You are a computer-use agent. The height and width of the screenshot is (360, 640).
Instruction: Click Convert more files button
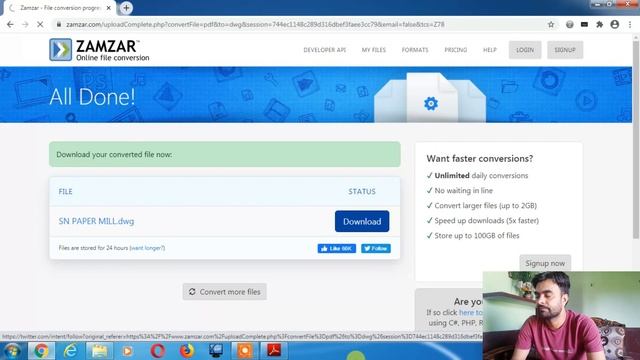coord(224,292)
